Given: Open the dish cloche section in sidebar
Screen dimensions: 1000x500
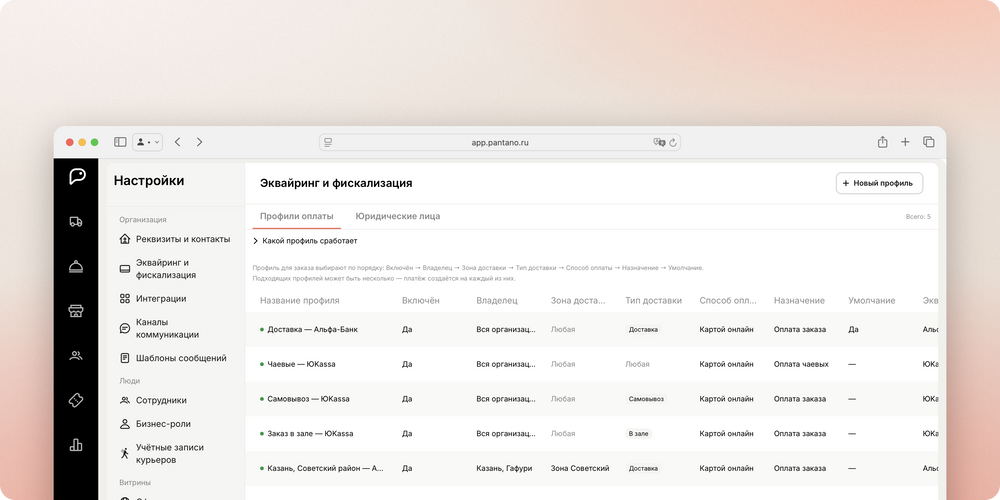Looking at the screenshot, I should [76, 267].
